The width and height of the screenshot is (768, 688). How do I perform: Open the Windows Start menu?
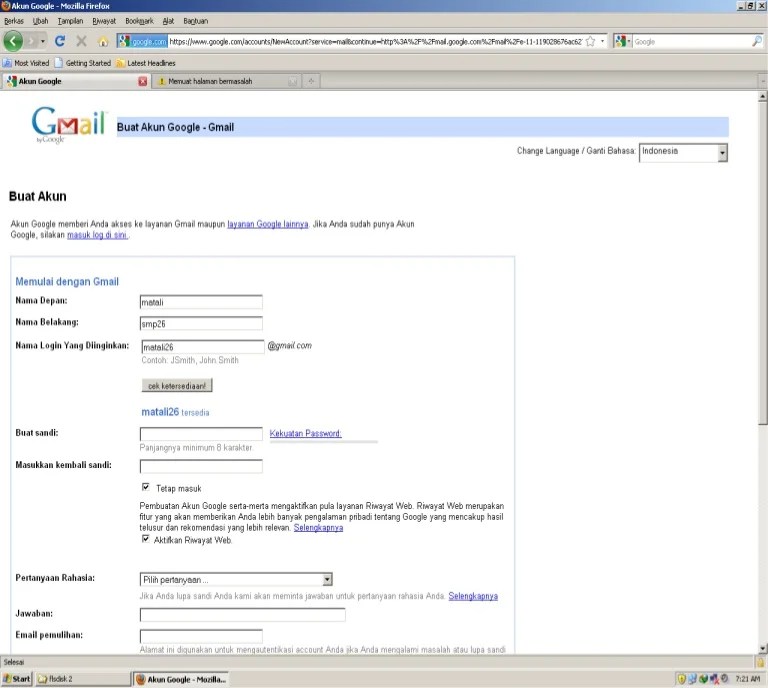click(17, 679)
